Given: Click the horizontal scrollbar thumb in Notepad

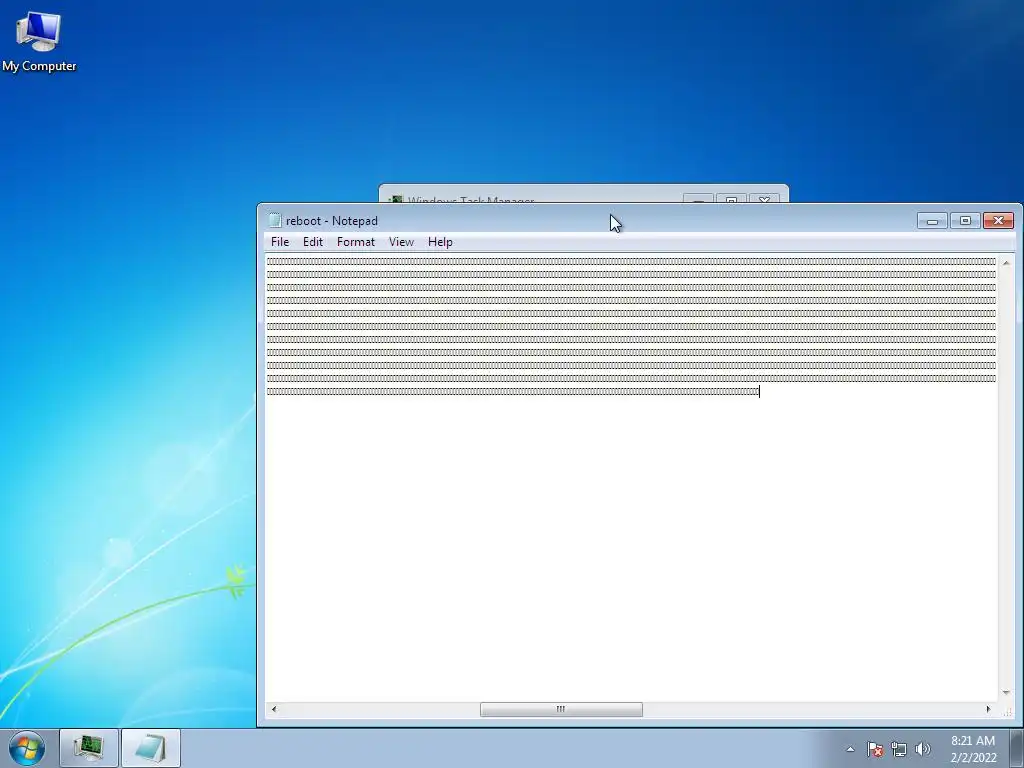Looking at the screenshot, I should pos(561,709).
